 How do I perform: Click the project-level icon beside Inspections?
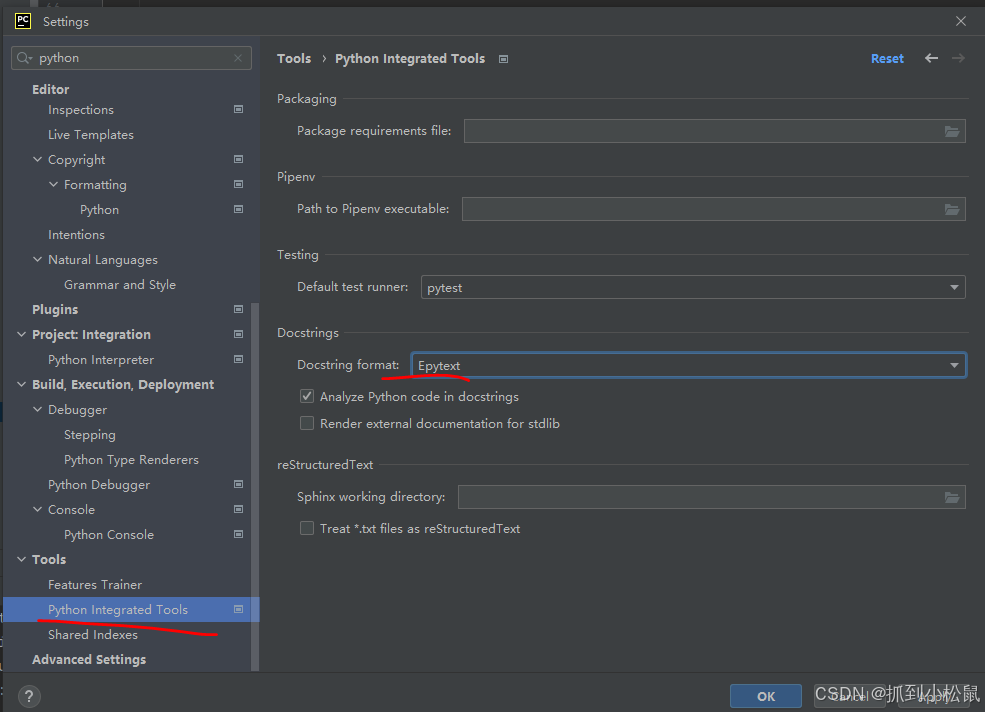(239, 109)
